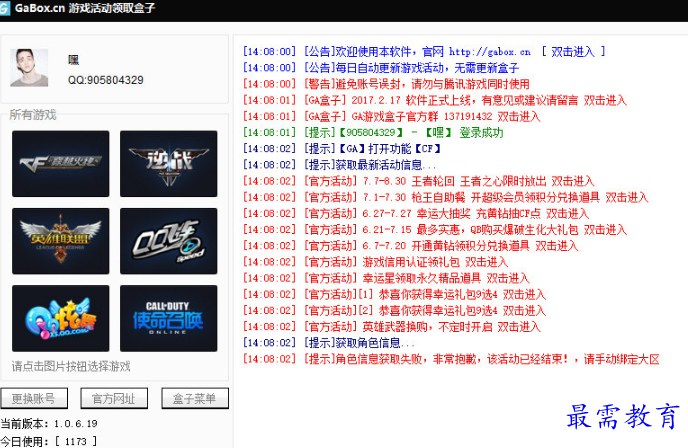
Task: Select warning line 避免账号误封
Action: point(386,84)
